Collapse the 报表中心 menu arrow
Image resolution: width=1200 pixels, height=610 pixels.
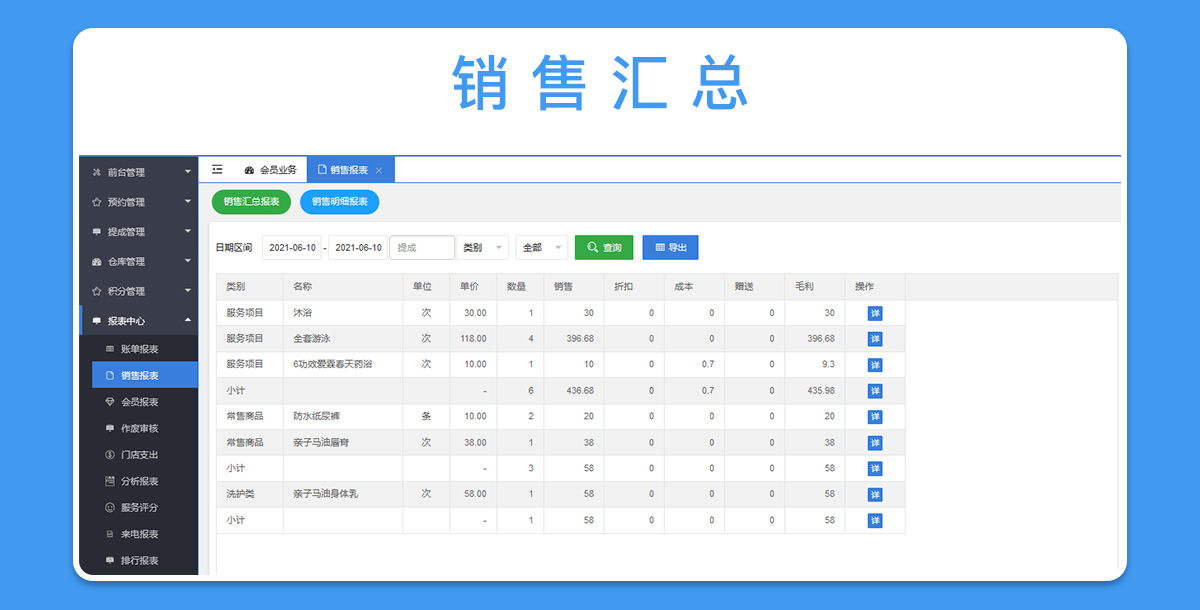[x=188, y=321]
